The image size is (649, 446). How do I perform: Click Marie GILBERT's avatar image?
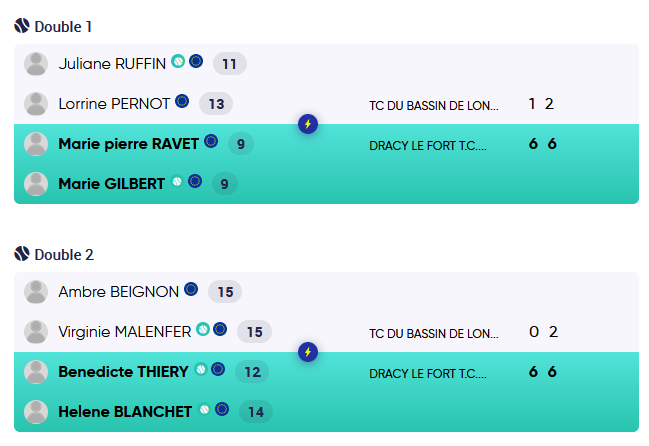coord(36,184)
